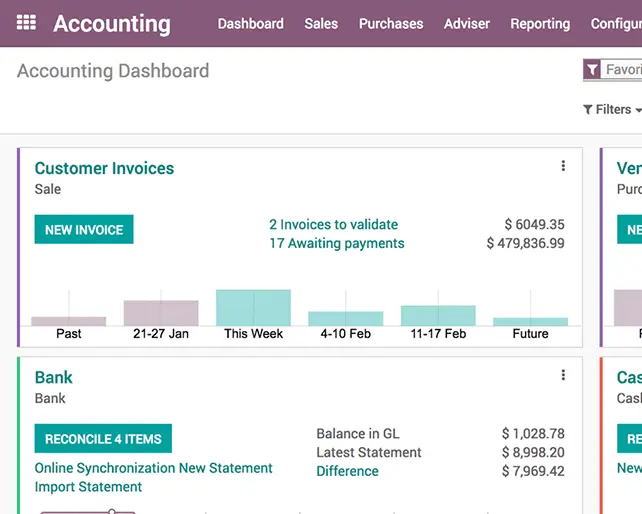Image resolution: width=642 pixels, height=514 pixels.
Task: Click the Import Statement link
Action: (88, 487)
